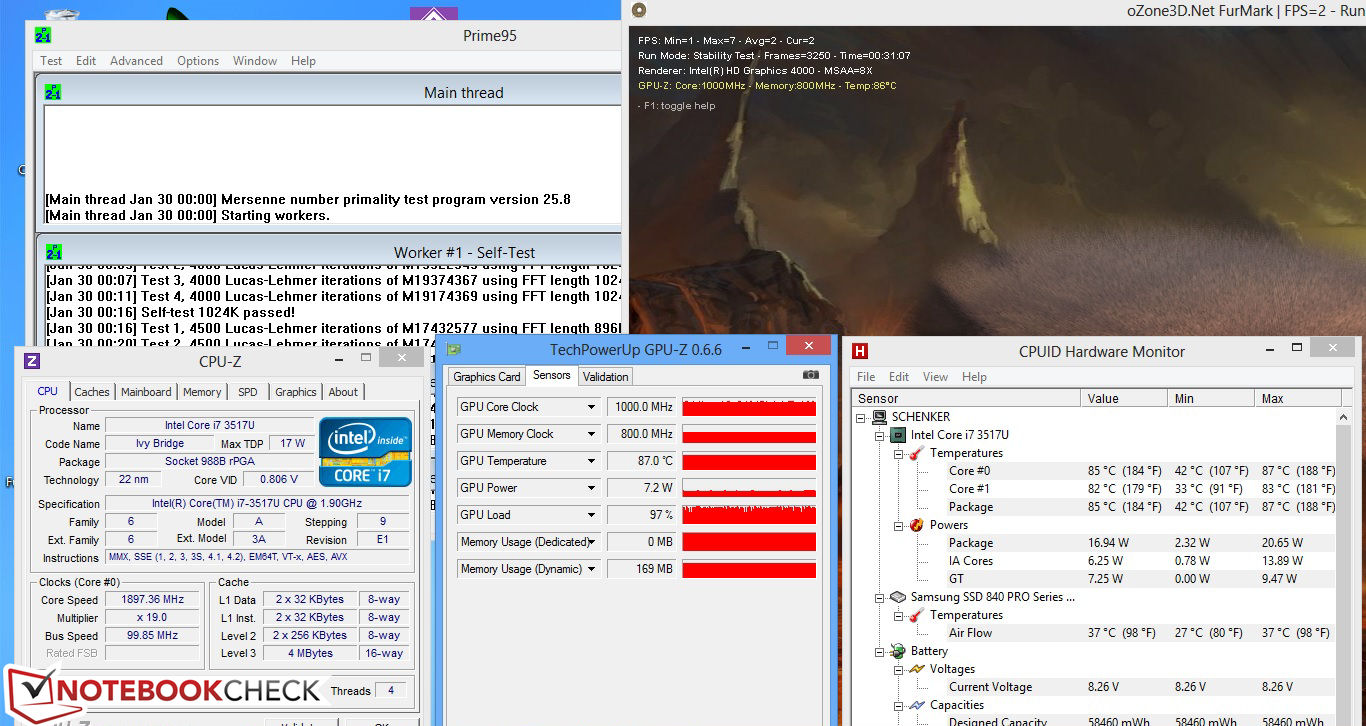1366x726 pixels.
Task: Click the Capacities icon under Battery
Action: tap(916, 705)
